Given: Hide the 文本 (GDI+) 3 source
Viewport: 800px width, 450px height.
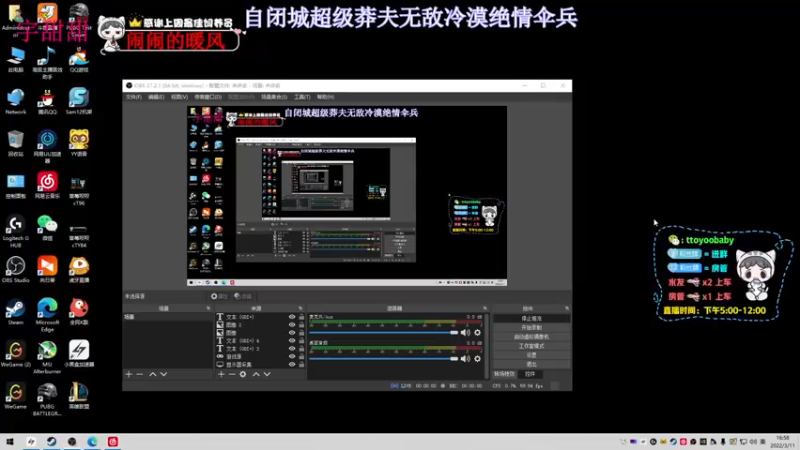Looking at the screenshot, I should [x=292, y=348].
